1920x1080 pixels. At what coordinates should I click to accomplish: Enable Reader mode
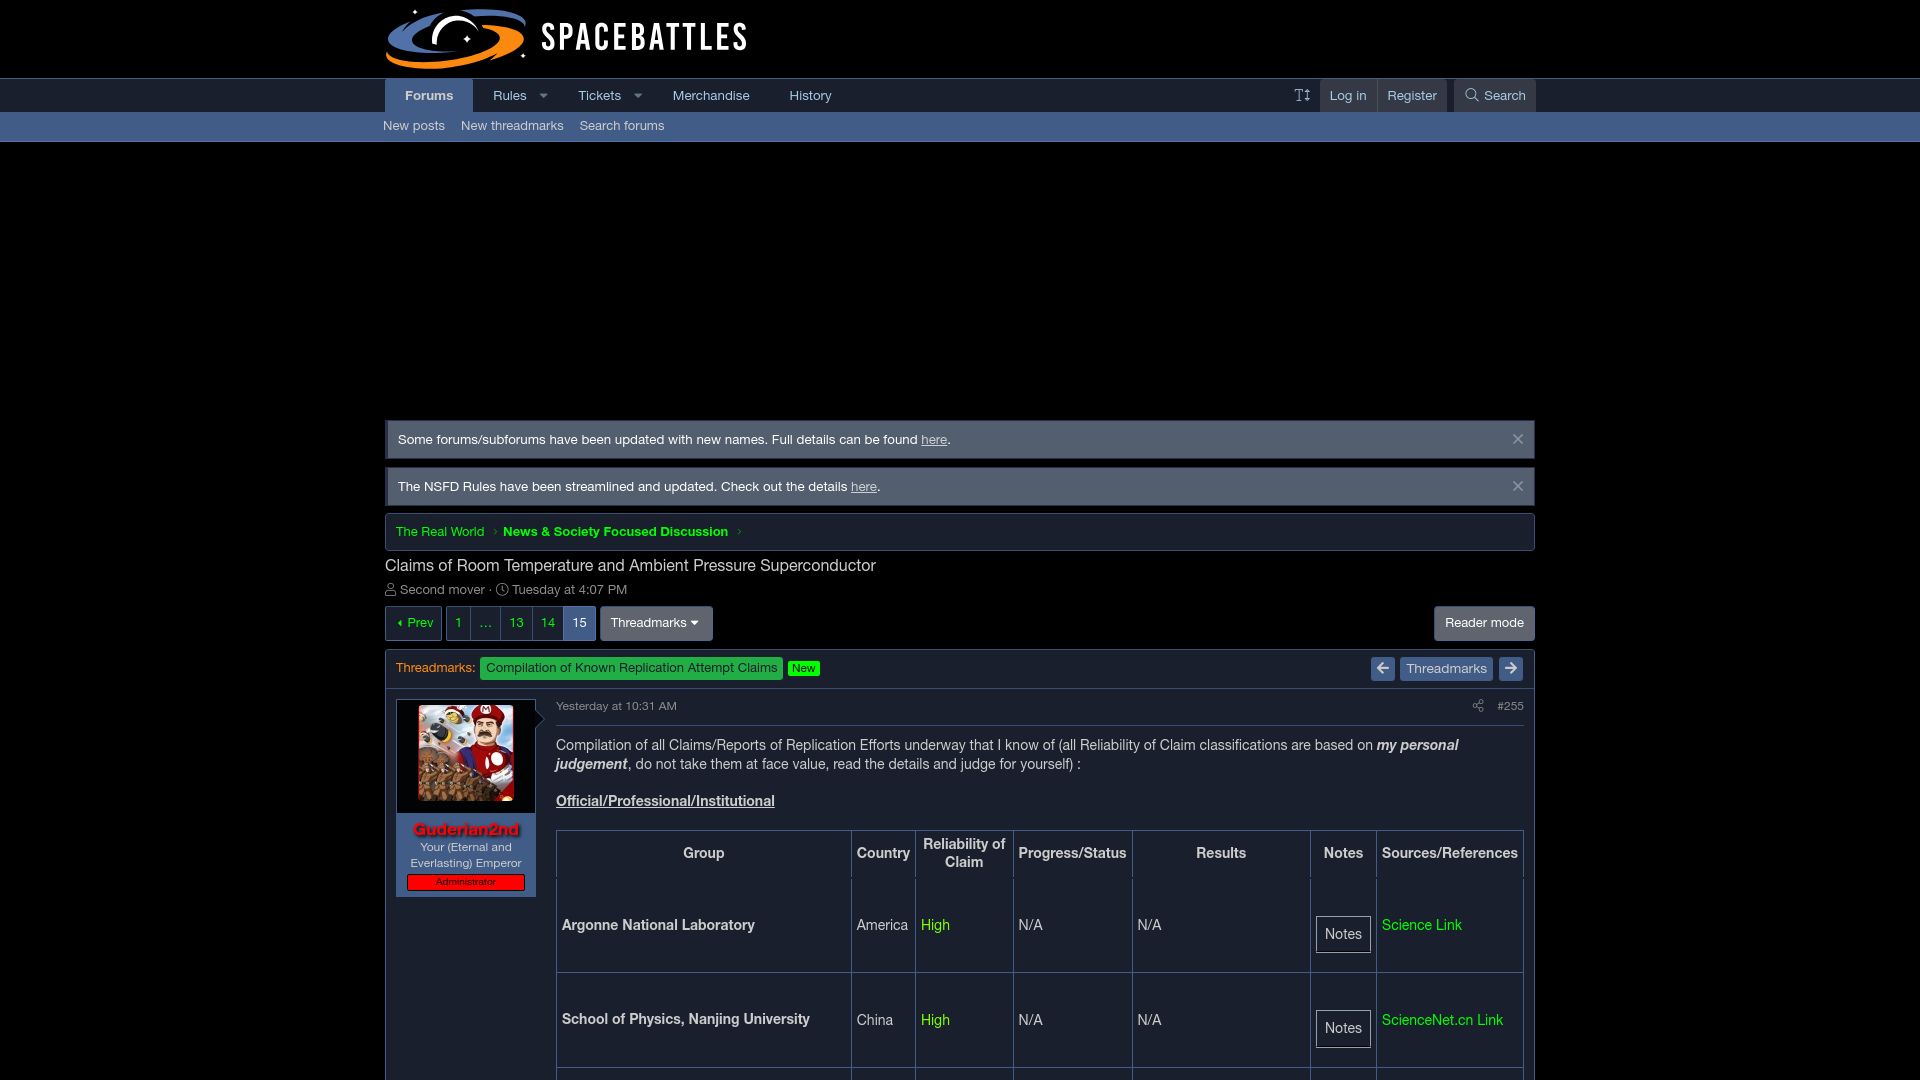[x=1484, y=623]
